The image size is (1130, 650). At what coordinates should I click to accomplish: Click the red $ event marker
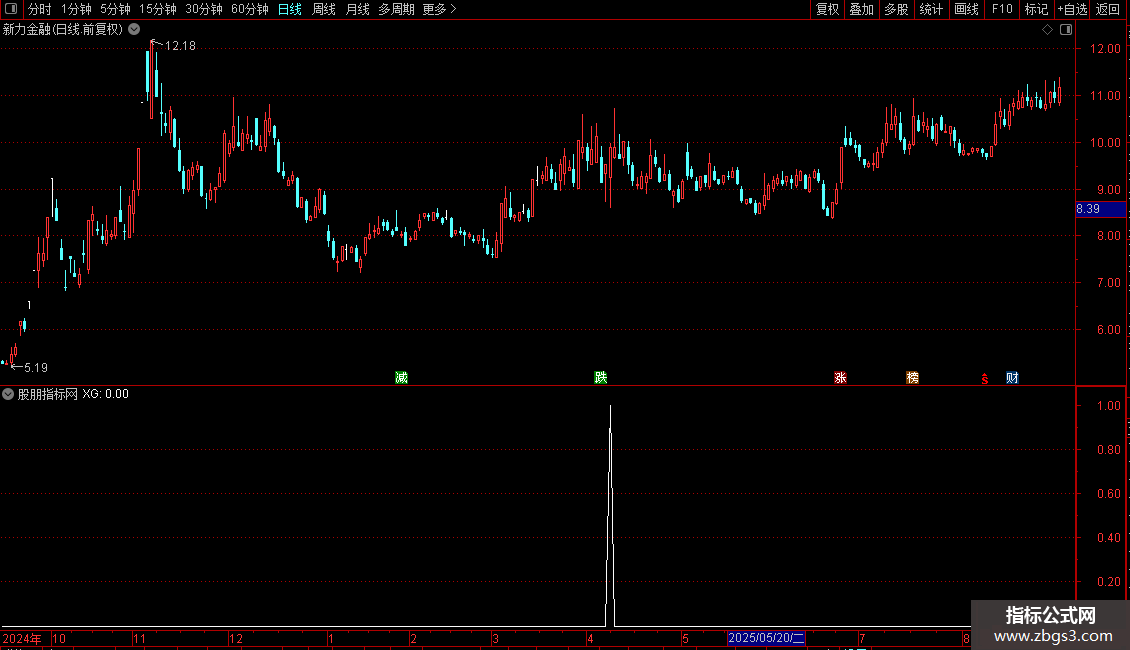tap(984, 379)
